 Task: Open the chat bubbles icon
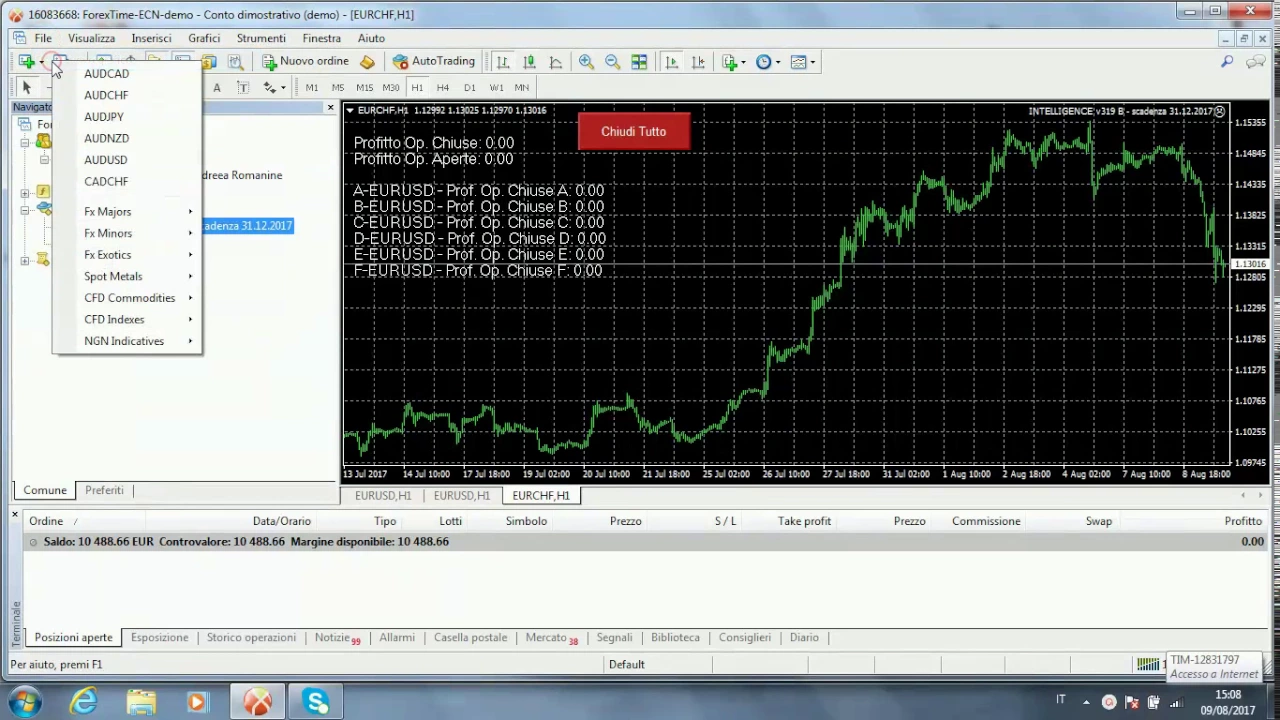pos(1255,62)
